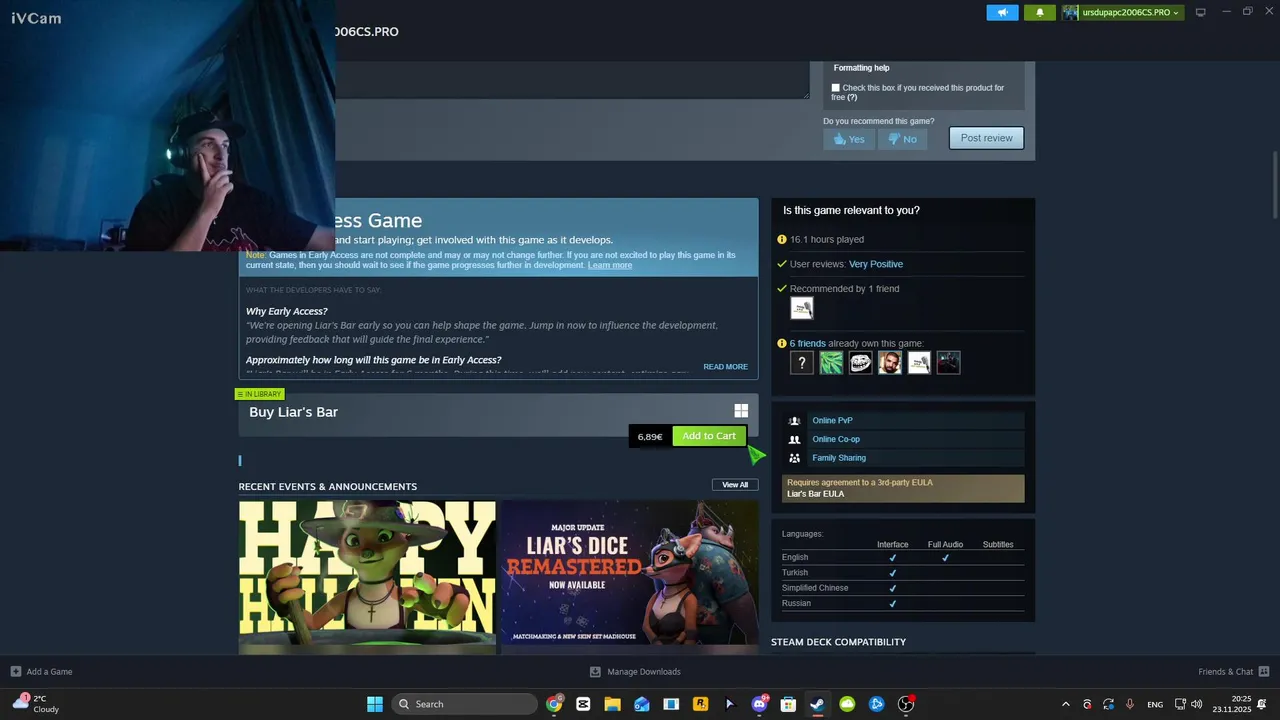Click inside the review text box

[x=572, y=80]
